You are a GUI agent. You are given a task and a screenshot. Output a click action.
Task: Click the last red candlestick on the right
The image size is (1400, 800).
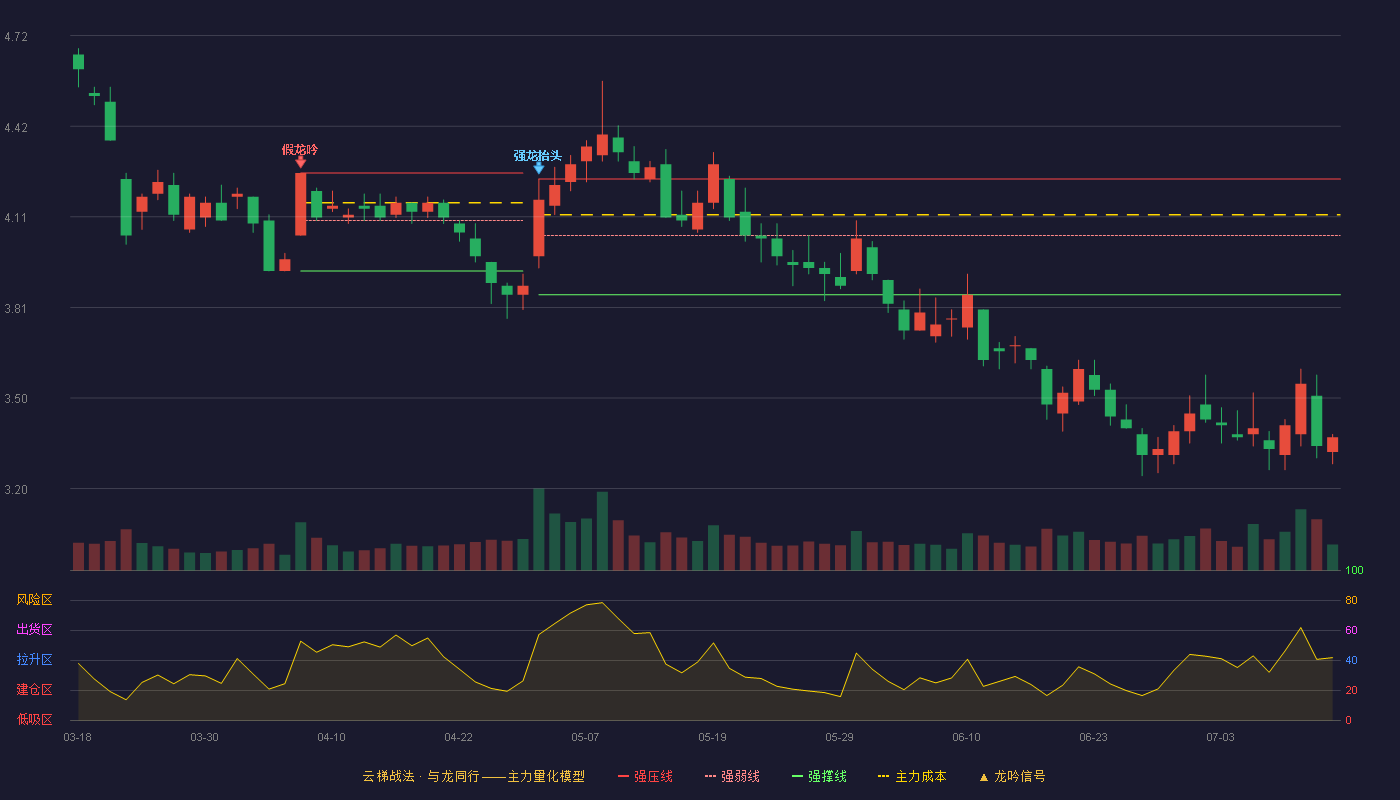tap(1332, 444)
